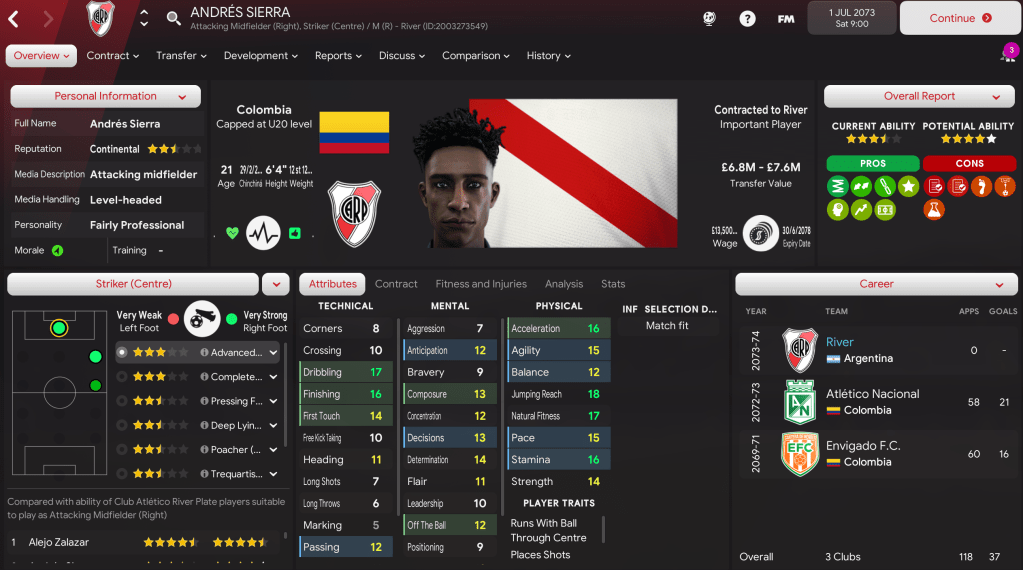Select the Advanced role radio button
This screenshot has width=1023, height=570.
tap(121, 352)
